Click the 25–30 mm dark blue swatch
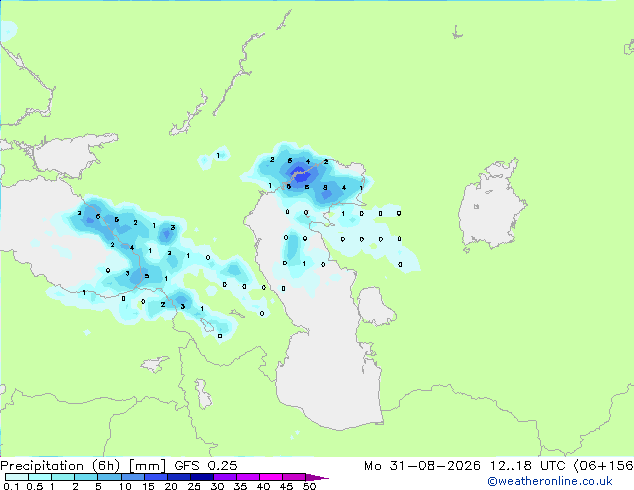634x490 pixels. coord(201,477)
